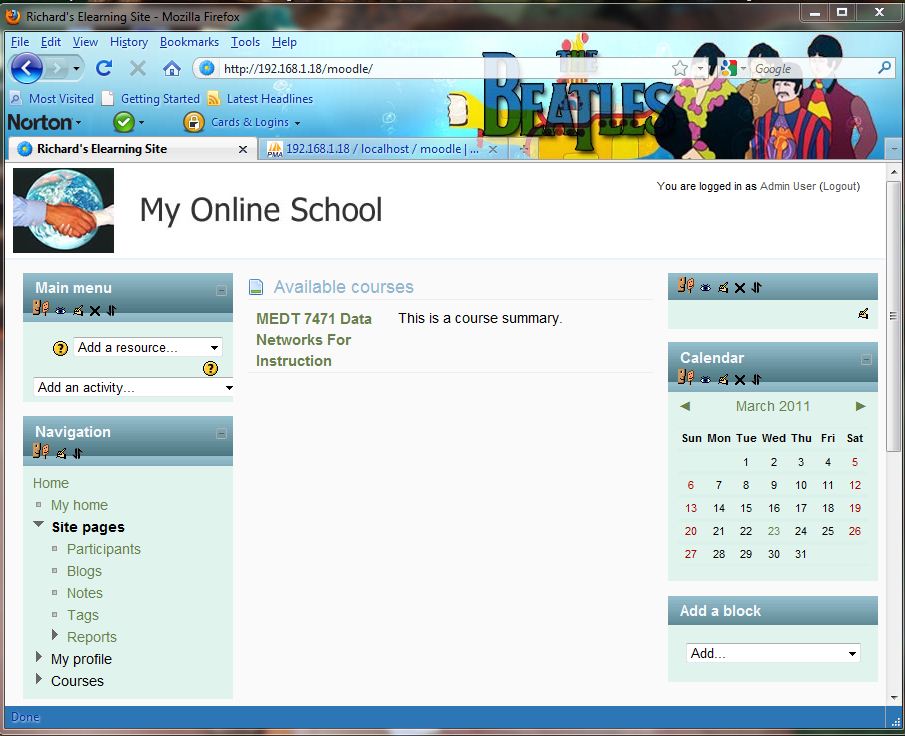This screenshot has height=736, width=905.
Task: Bookmark this page with the star
Action: [x=680, y=69]
